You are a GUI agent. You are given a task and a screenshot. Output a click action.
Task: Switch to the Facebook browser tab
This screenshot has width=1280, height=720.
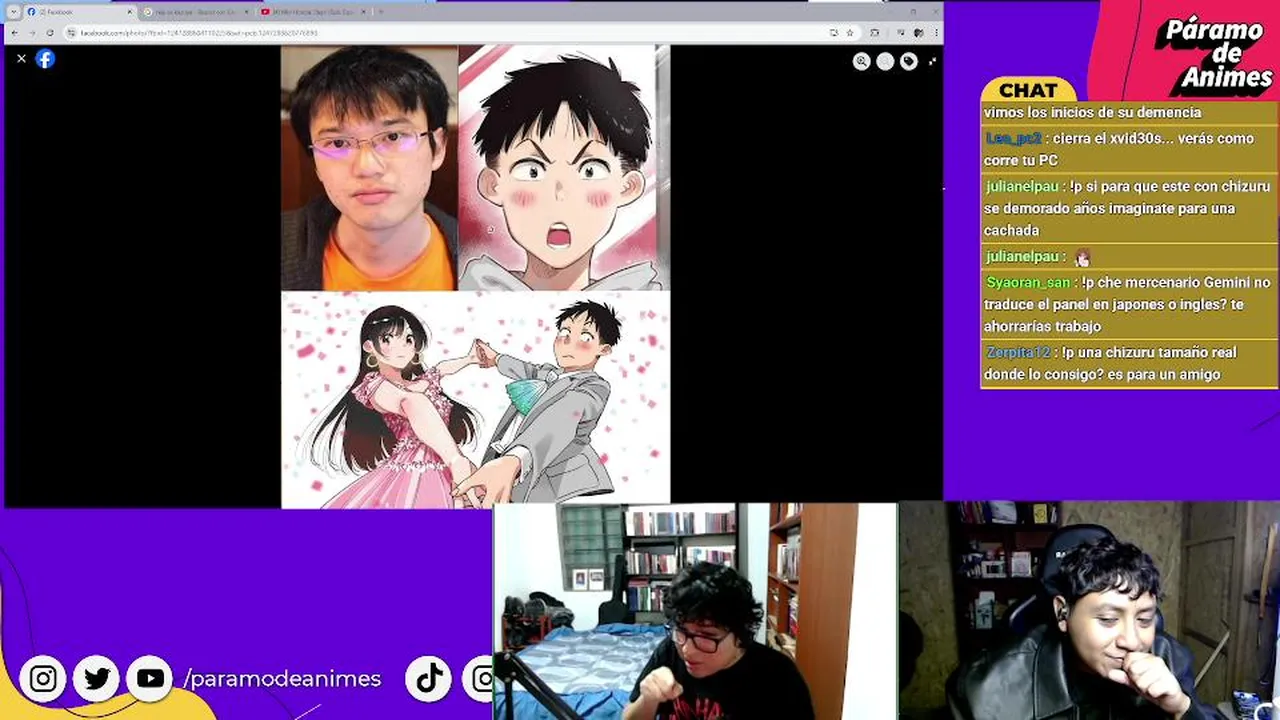pyautogui.click(x=79, y=12)
